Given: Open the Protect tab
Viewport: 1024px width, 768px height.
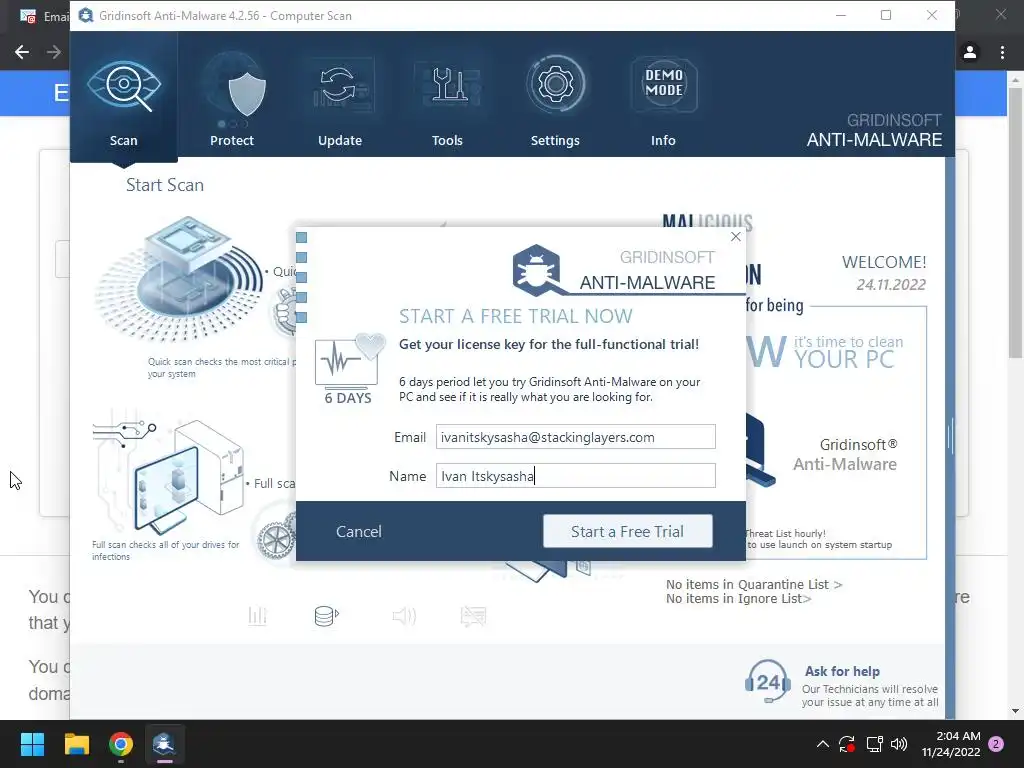Looking at the screenshot, I should tap(232, 97).
